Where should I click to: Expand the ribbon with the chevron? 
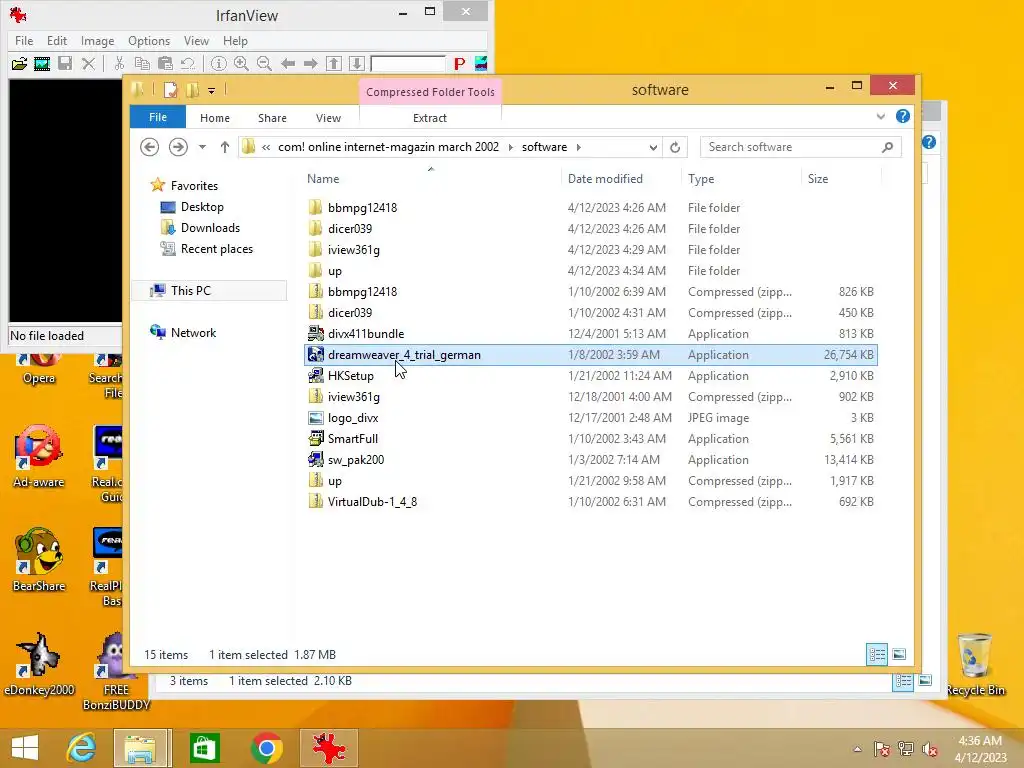881,117
